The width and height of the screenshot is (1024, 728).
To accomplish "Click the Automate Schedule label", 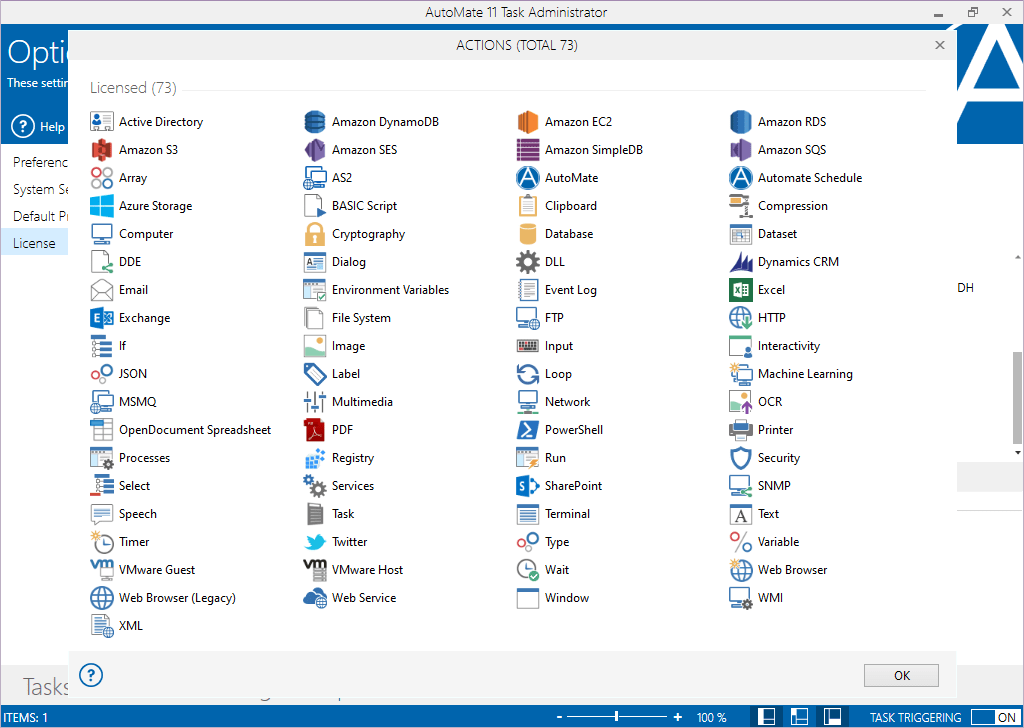I will pyautogui.click(x=810, y=178).
